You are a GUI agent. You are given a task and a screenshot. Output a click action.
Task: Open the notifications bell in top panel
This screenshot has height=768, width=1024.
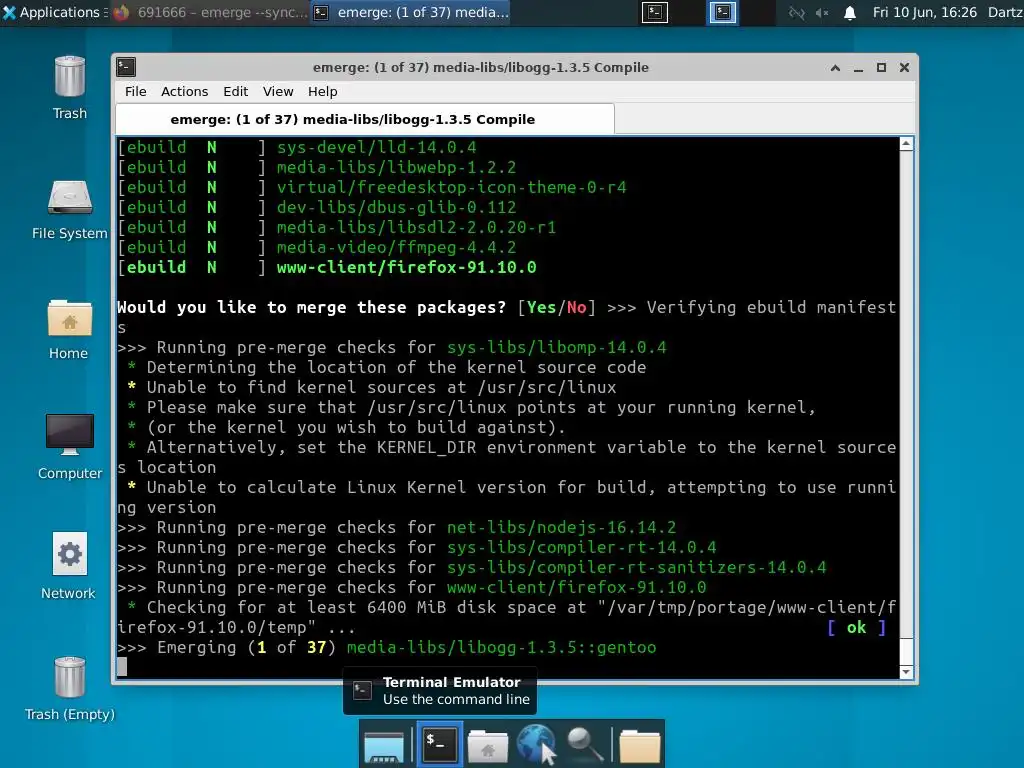(x=850, y=12)
